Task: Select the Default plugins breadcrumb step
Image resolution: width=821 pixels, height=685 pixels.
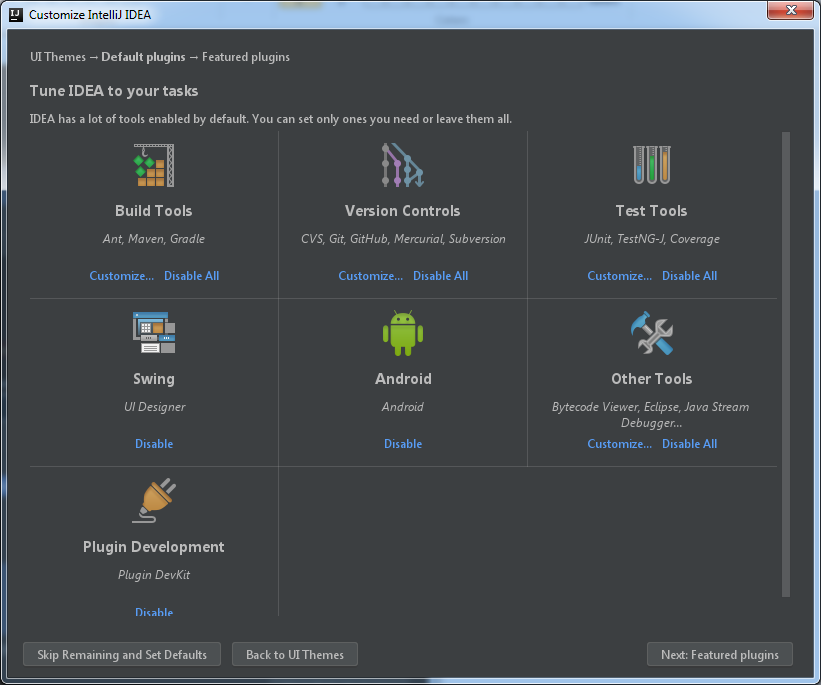Action: click(143, 57)
